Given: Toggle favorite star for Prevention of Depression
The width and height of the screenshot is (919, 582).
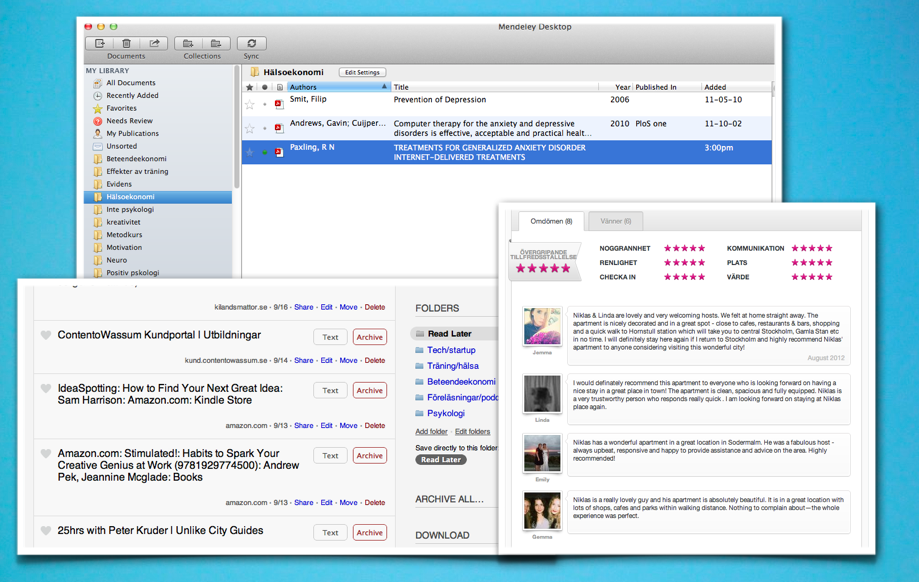Looking at the screenshot, I should point(250,103).
